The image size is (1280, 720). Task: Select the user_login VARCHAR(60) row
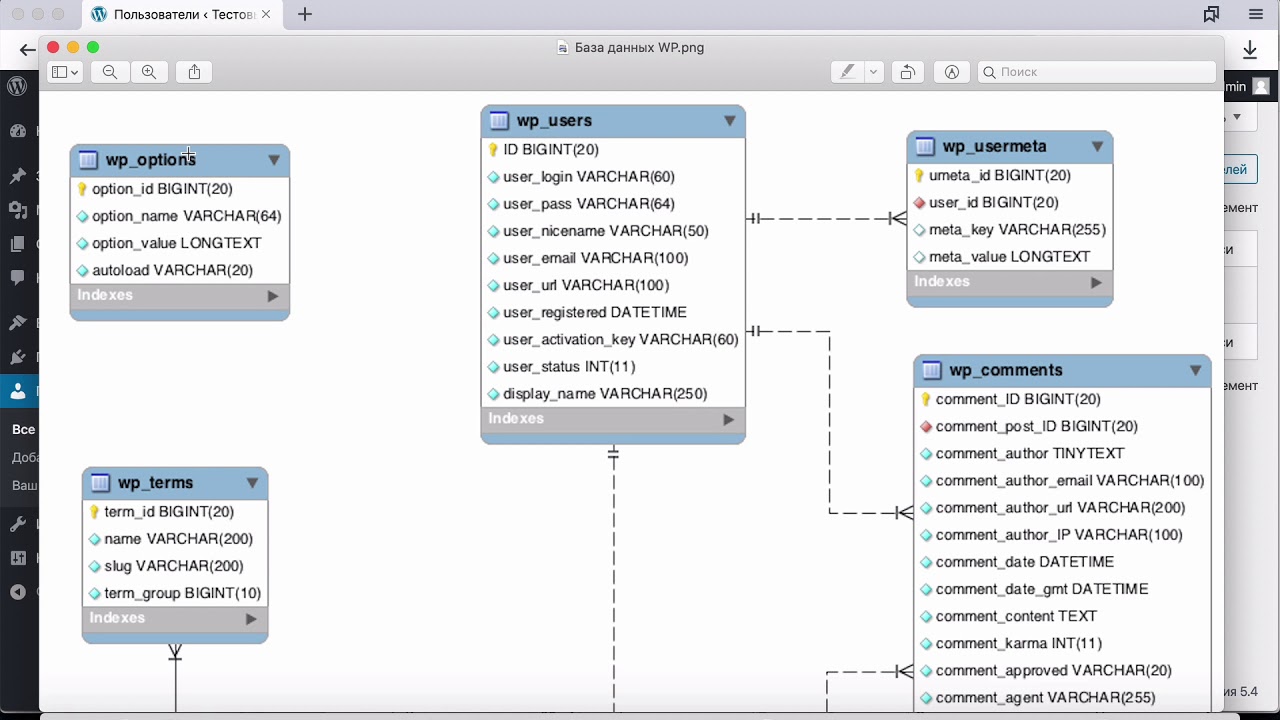[x=613, y=177]
